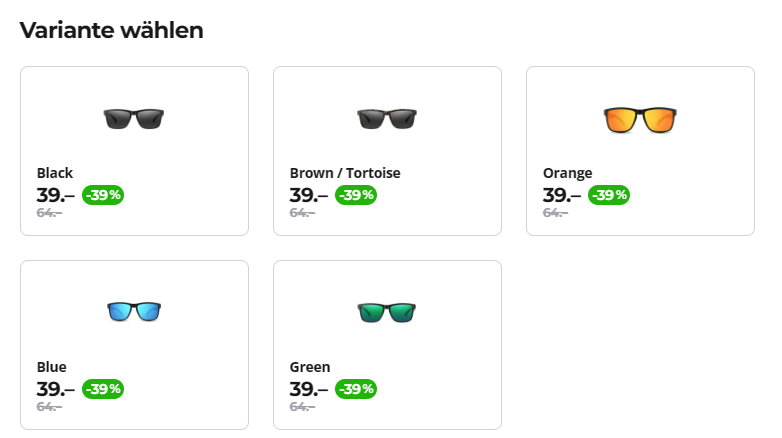Select the Black variant label

(x=55, y=173)
